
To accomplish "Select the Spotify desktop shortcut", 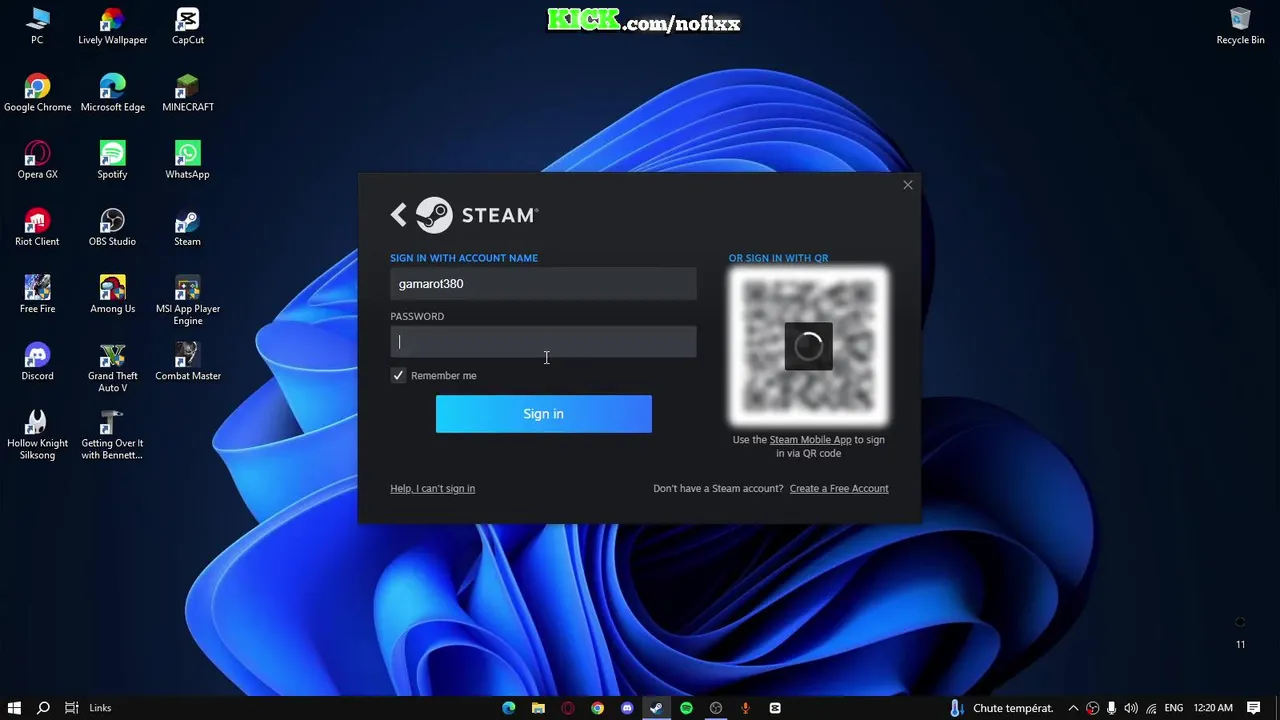I will [112, 160].
